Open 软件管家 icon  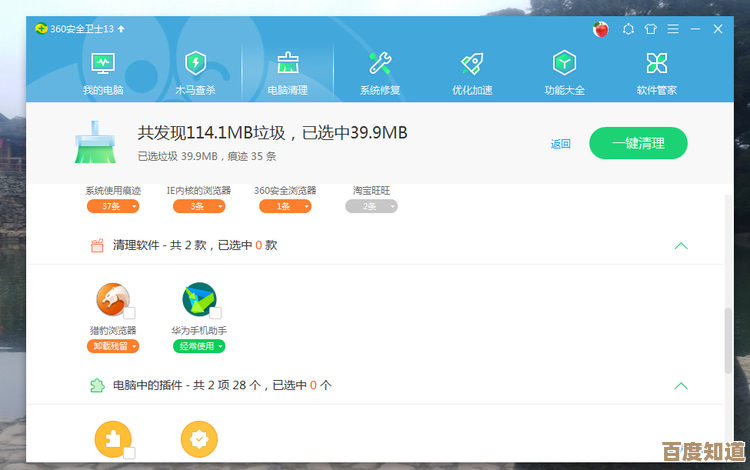tap(656, 64)
